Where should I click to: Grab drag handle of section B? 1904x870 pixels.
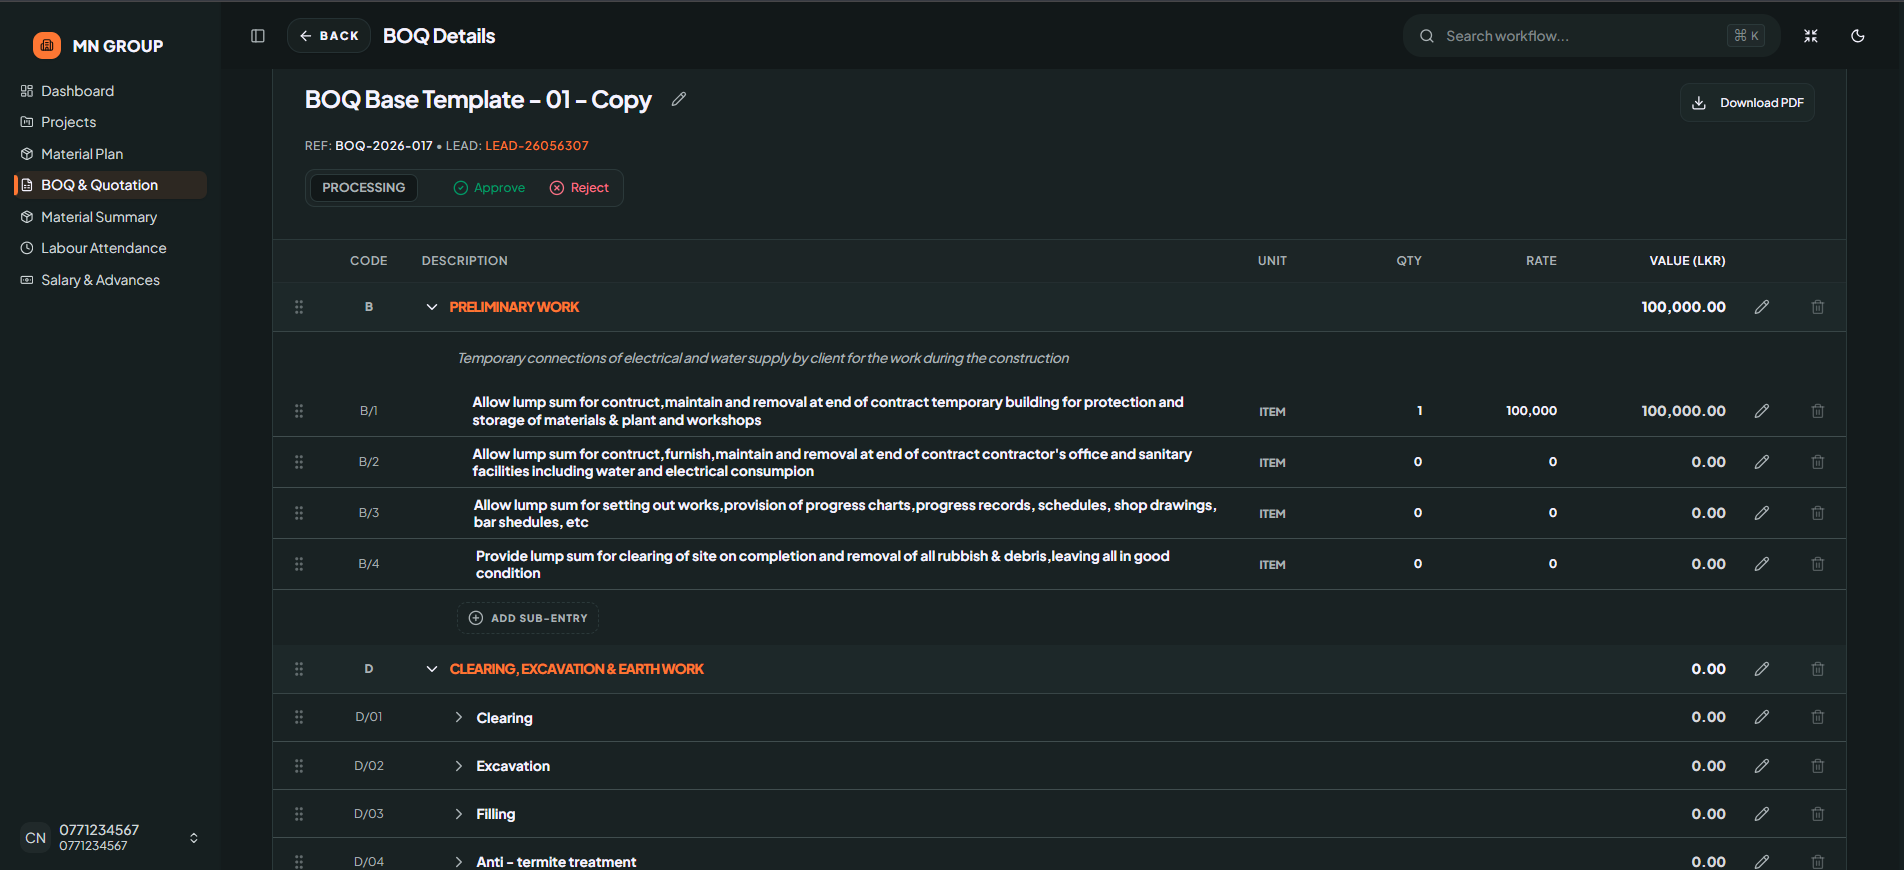click(299, 307)
